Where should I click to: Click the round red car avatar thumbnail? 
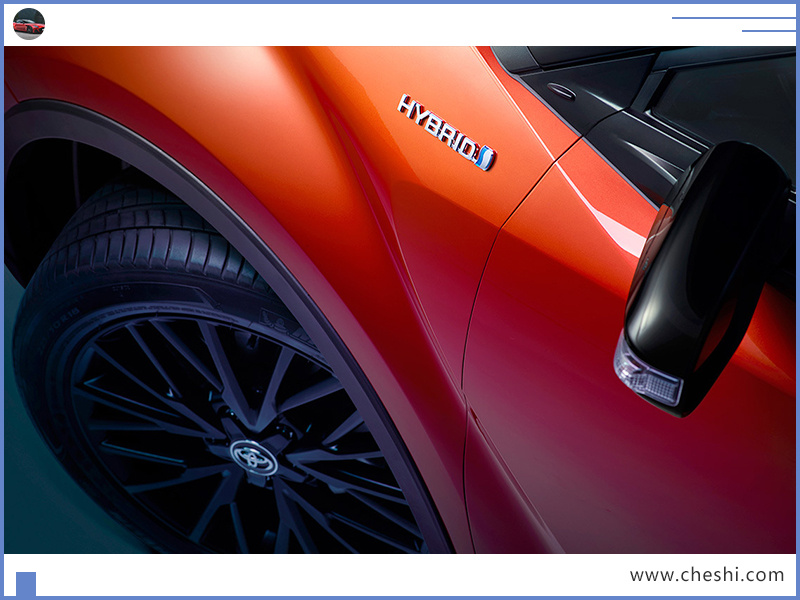[x=29, y=24]
